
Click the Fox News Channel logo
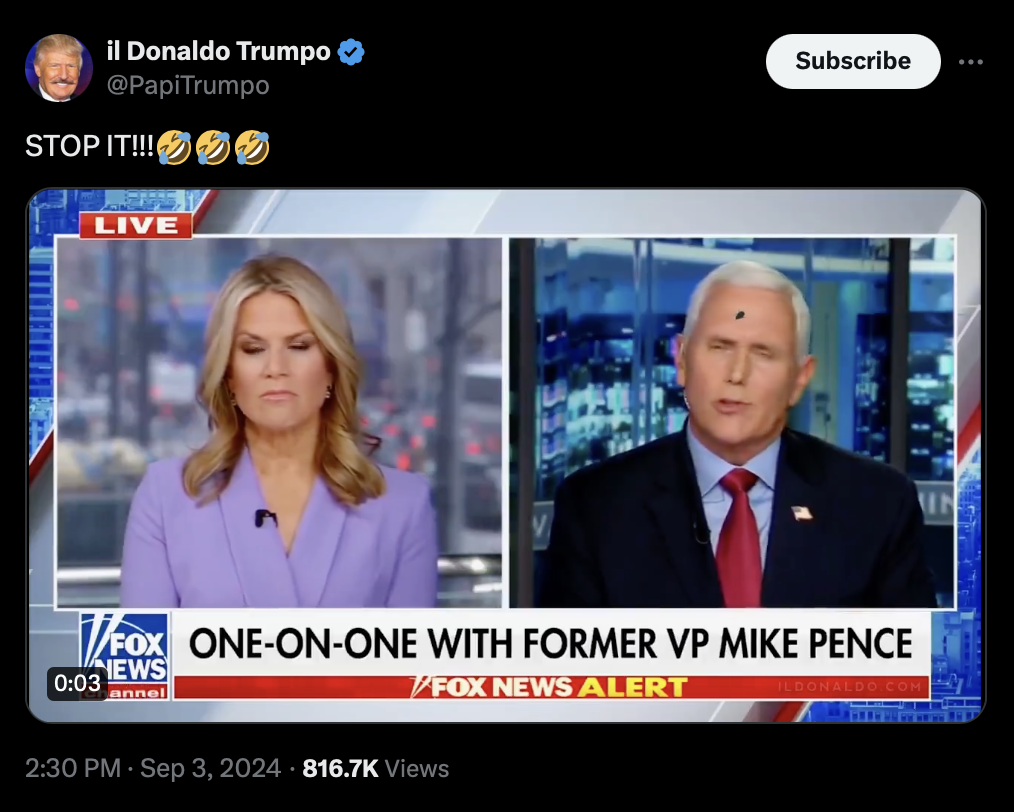[125, 655]
